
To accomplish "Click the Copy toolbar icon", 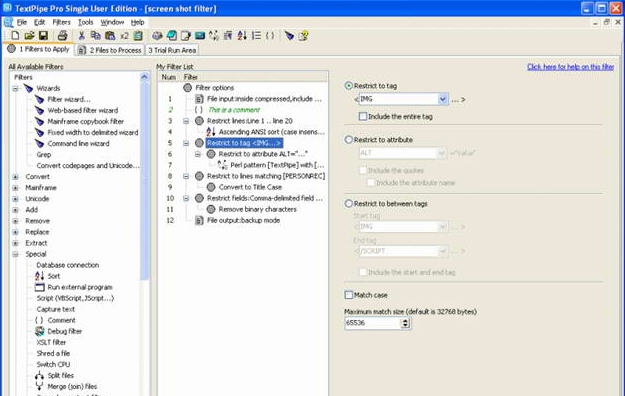I will click(96, 35).
